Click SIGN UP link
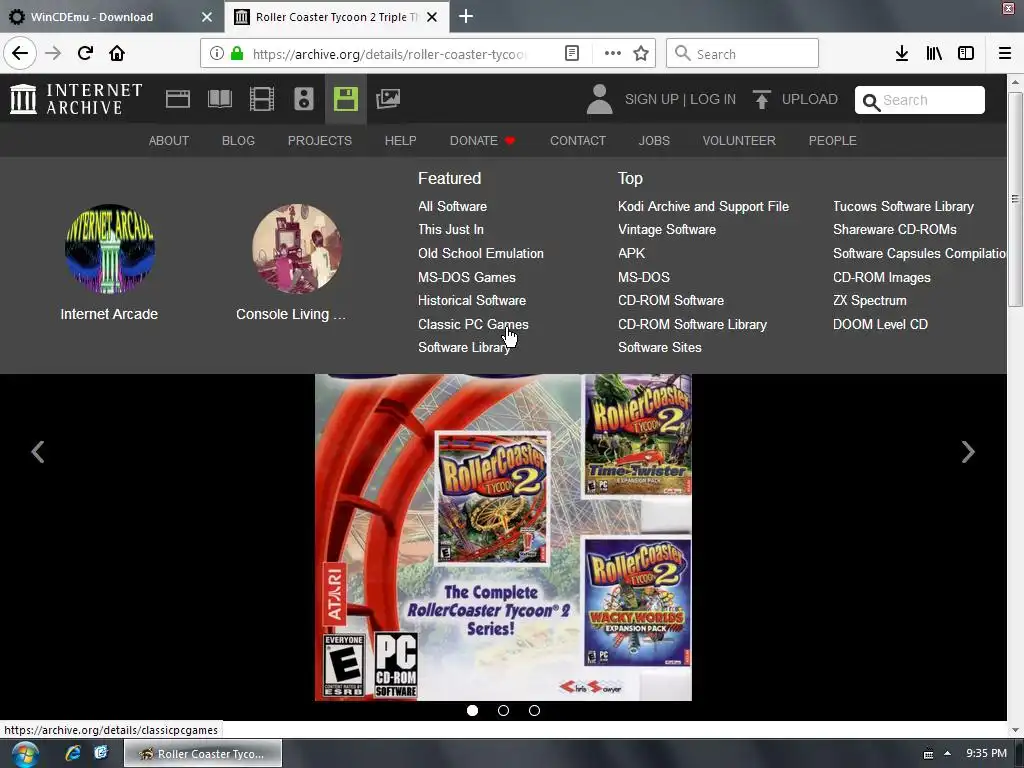The image size is (1024, 768). pyautogui.click(x=652, y=99)
